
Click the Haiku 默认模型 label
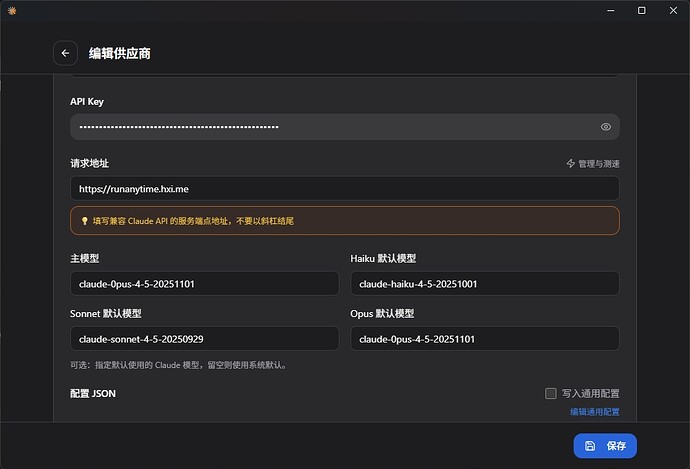pyautogui.click(x=383, y=258)
